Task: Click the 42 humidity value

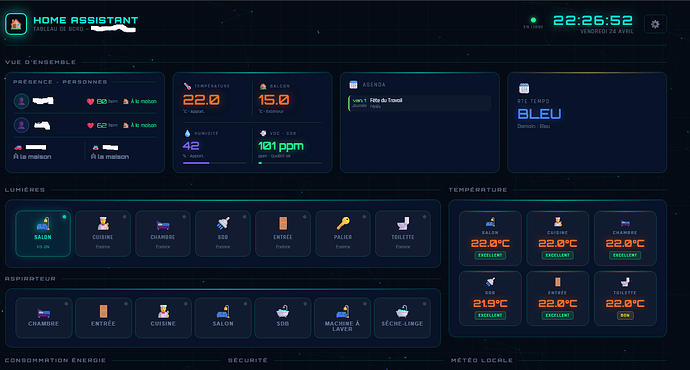Action: (191, 146)
